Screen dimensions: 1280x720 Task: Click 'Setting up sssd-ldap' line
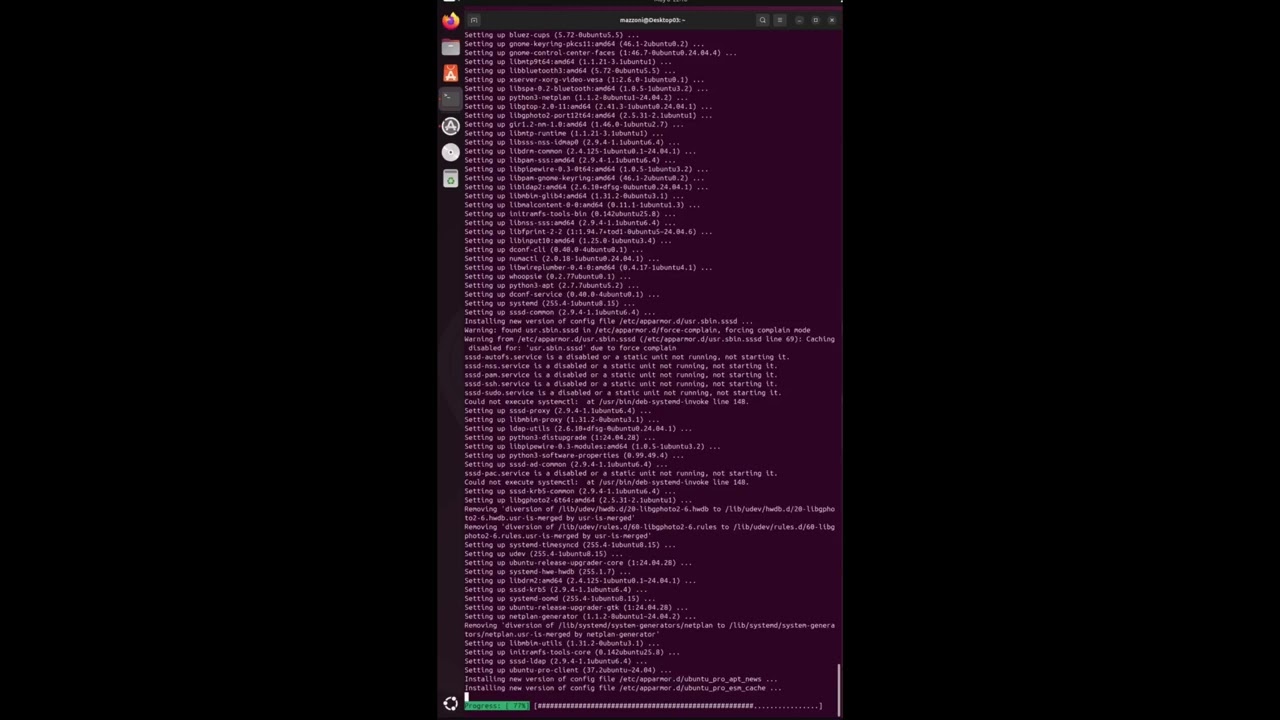point(555,661)
